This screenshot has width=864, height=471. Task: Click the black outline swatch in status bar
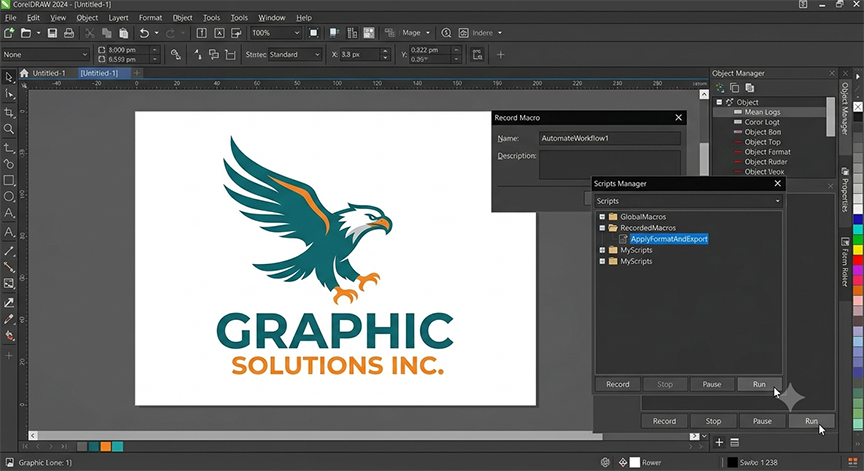pyautogui.click(x=732, y=462)
